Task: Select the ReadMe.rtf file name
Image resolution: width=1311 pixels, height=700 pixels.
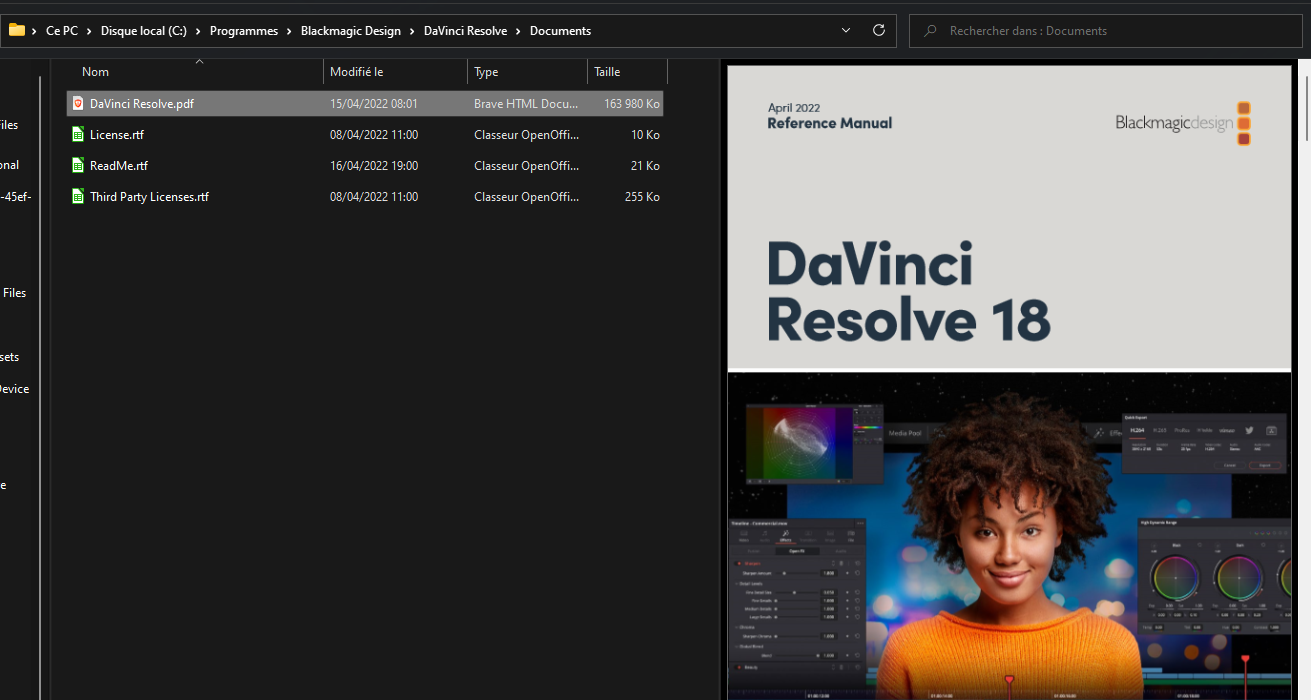Action: click(119, 166)
